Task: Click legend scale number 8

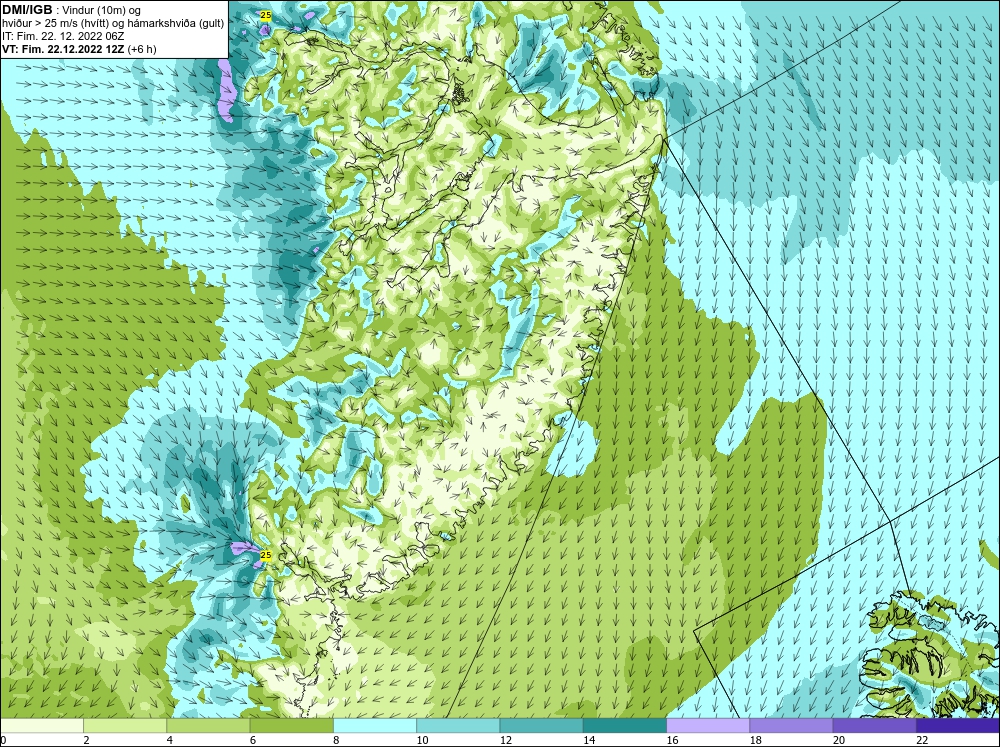Action: (336, 740)
